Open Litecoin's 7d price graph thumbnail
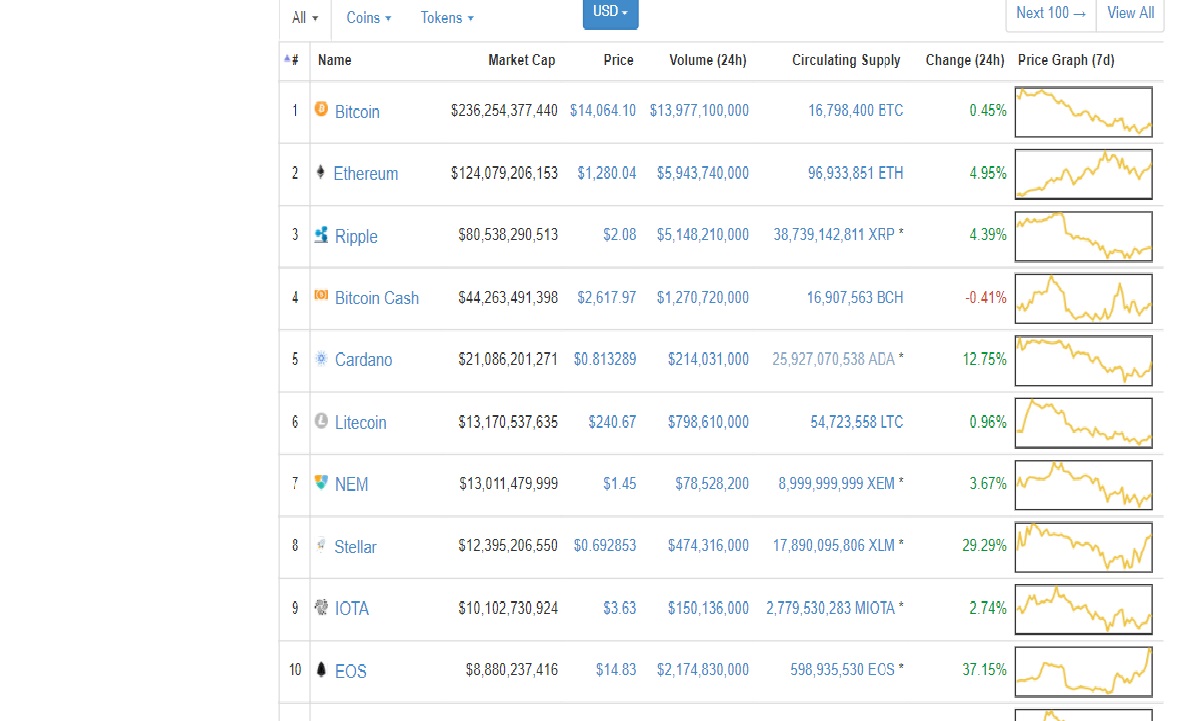The height and width of the screenshot is (721, 1180). [1083, 423]
